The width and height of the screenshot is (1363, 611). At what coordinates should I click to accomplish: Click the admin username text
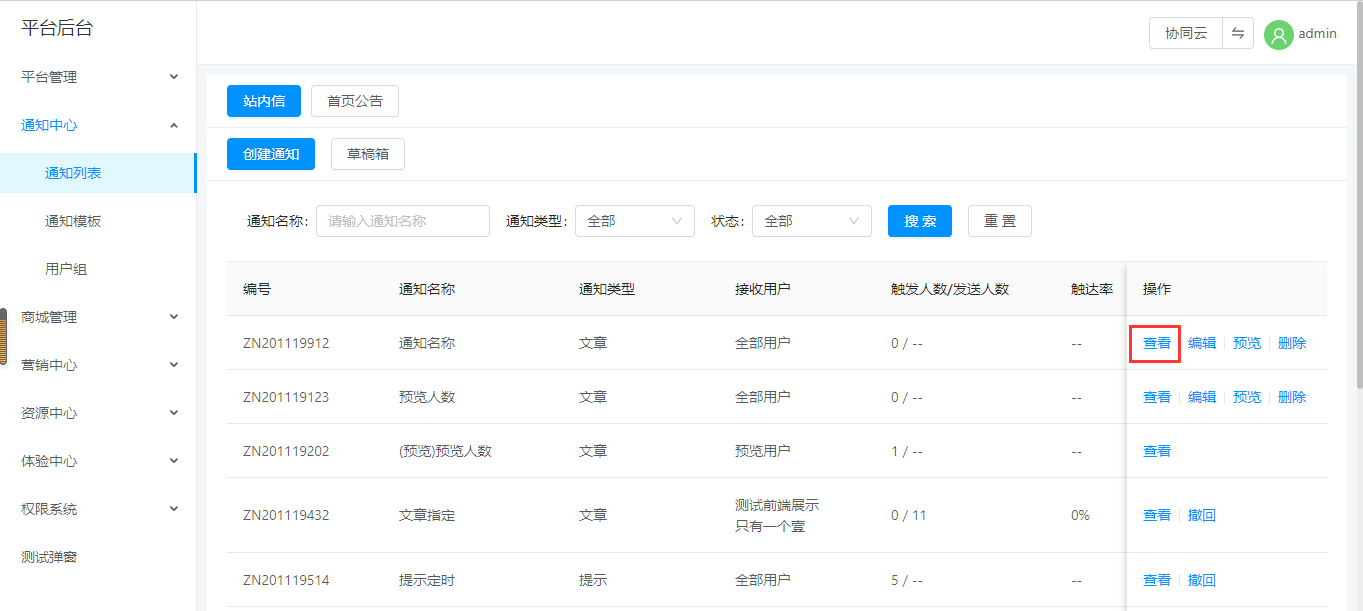pyautogui.click(x=1317, y=34)
